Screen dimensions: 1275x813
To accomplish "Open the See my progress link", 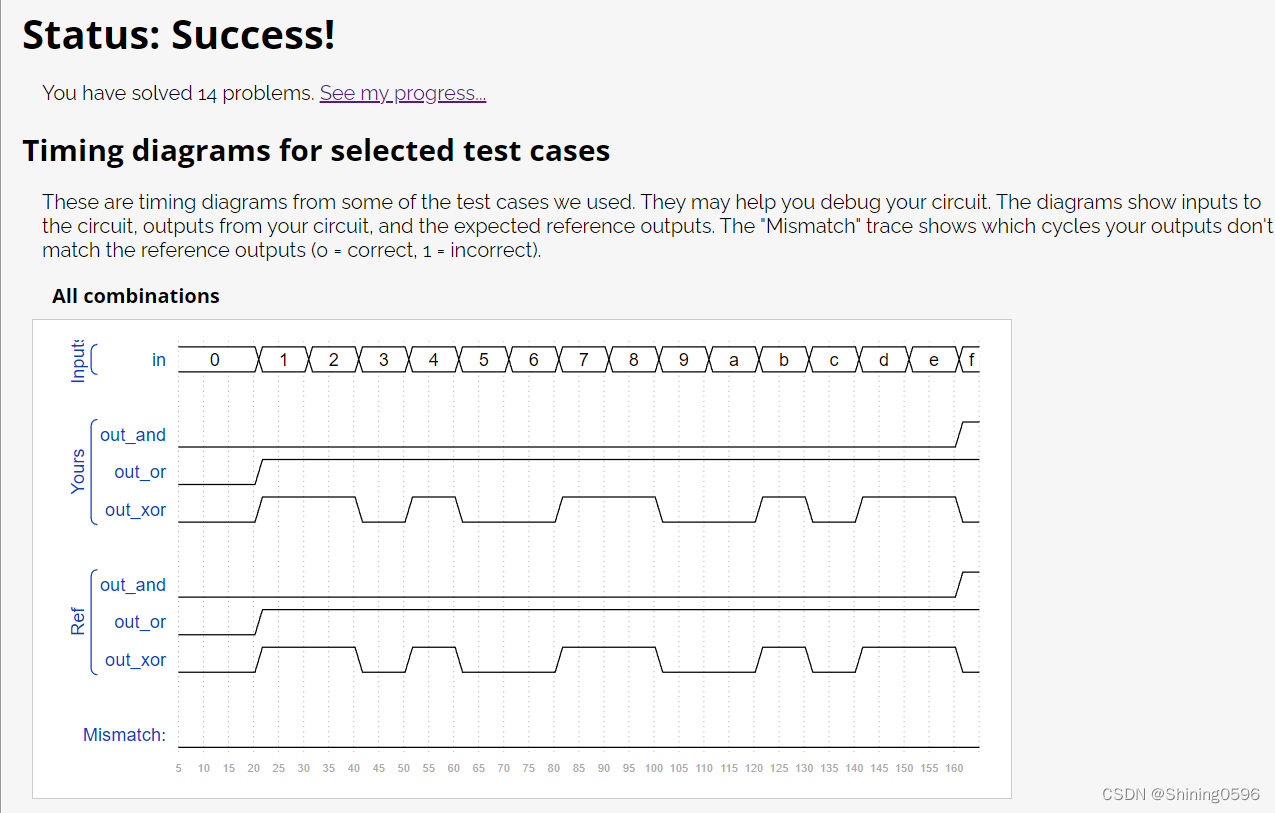I will 403,93.
